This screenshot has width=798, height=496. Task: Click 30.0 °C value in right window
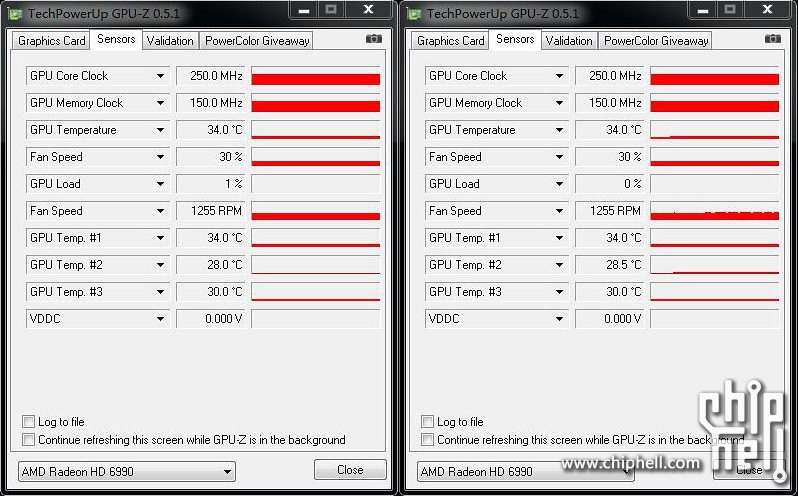click(609, 291)
